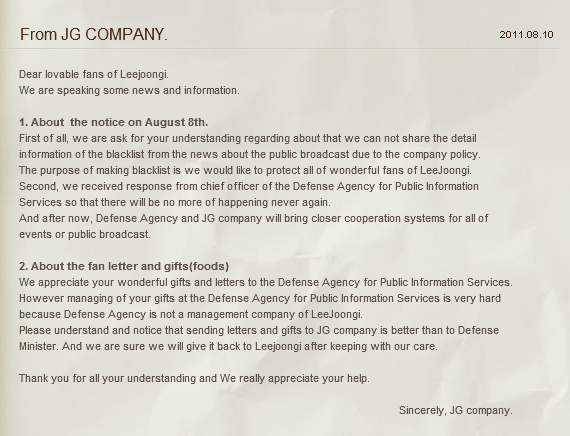Click the 'Thank you for all your understanding' line
Screen dimensions: 570x436
coord(194,379)
